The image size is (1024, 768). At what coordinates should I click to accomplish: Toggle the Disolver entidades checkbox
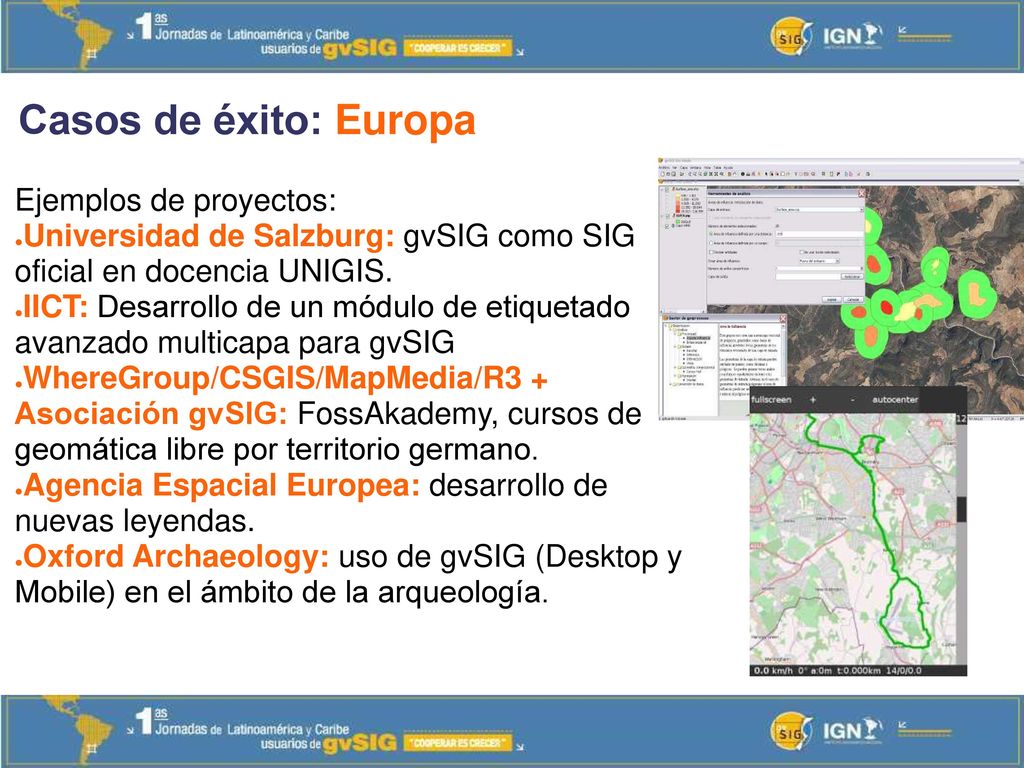tap(711, 252)
